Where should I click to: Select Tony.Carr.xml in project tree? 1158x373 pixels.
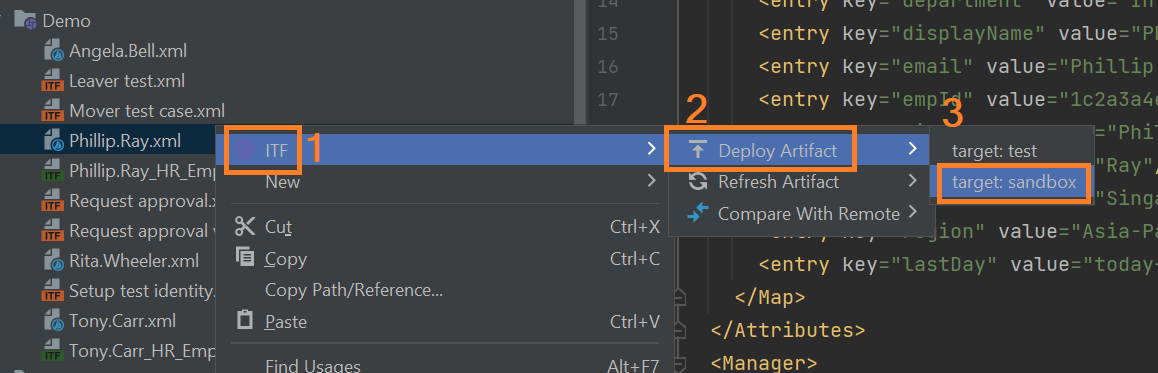(123, 321)
